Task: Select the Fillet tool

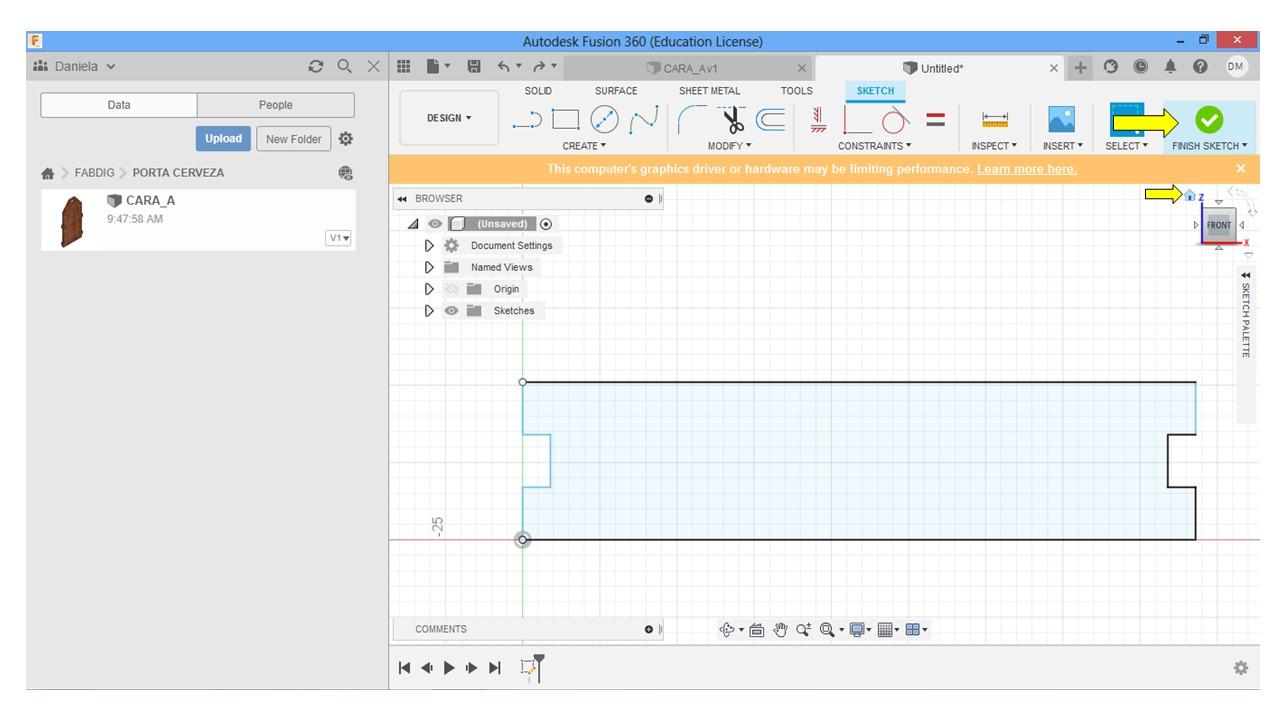Action: [x=692, y=120]
